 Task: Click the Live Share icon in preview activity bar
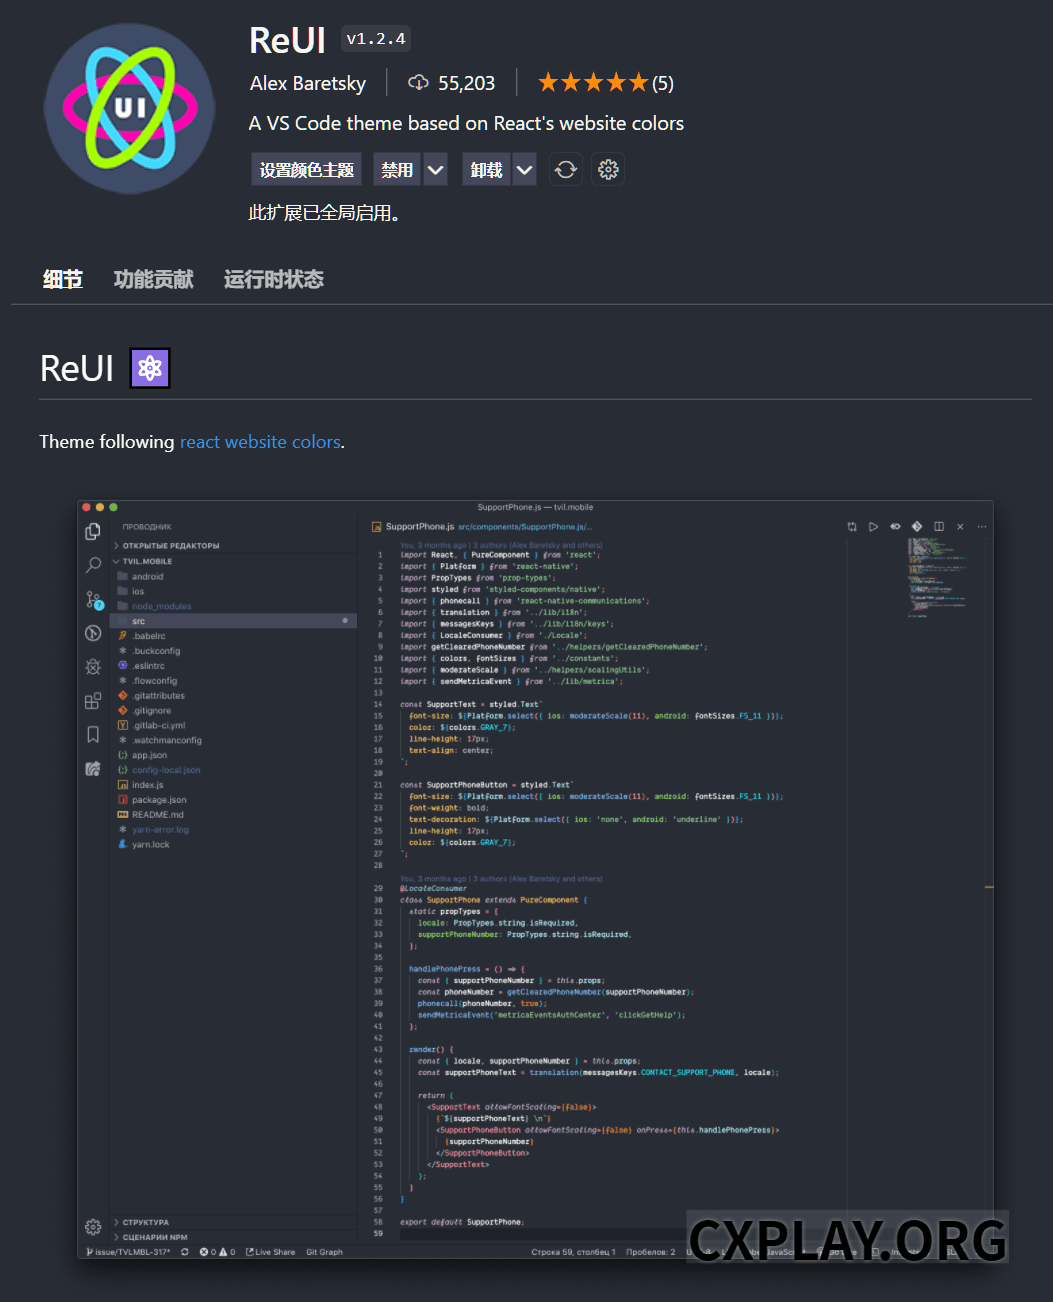point(93,769)
